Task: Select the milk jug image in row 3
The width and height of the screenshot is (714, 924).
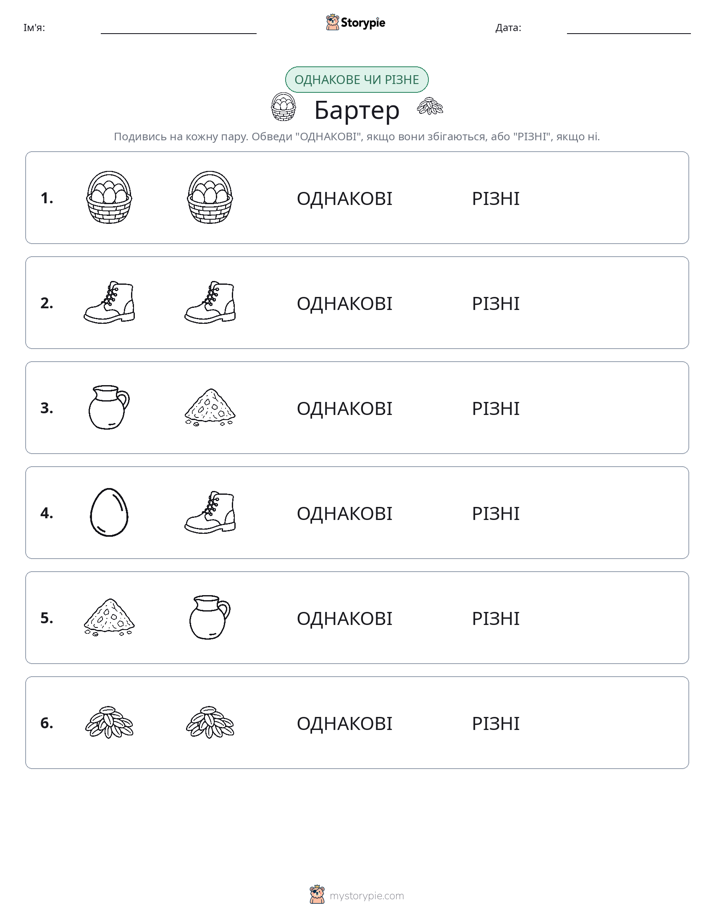Action: [109, 407]
